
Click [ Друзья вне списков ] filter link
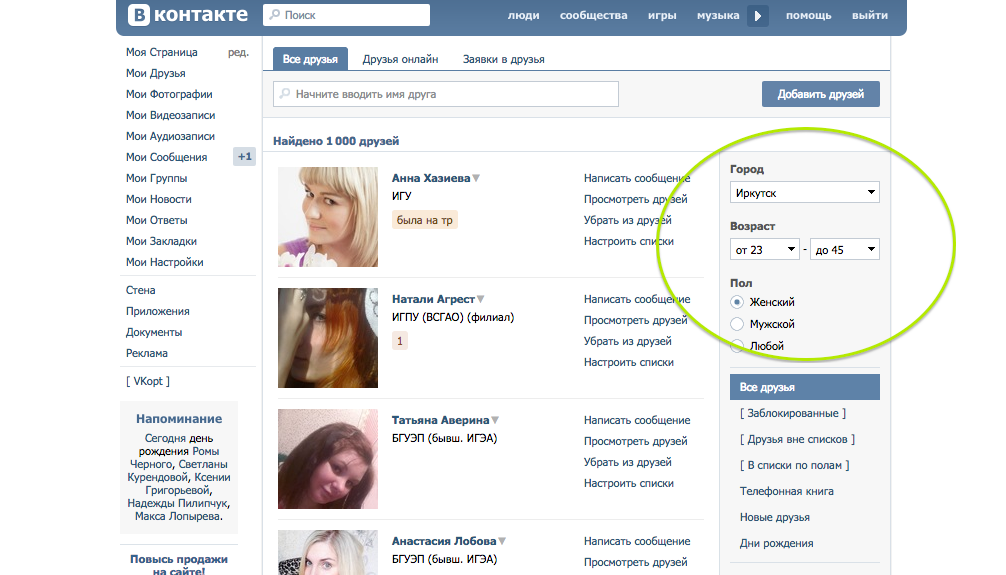[x=797, y=440]
